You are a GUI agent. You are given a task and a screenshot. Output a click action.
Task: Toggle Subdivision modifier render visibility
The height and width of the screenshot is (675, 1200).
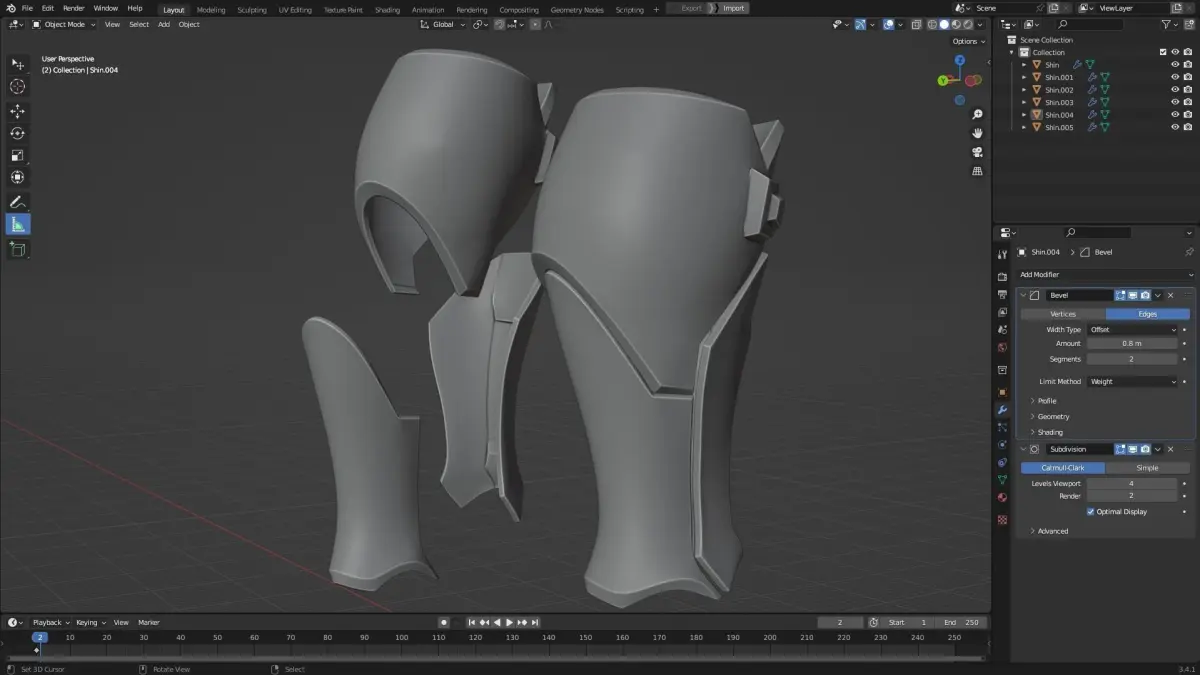(x=1145, y=449)
